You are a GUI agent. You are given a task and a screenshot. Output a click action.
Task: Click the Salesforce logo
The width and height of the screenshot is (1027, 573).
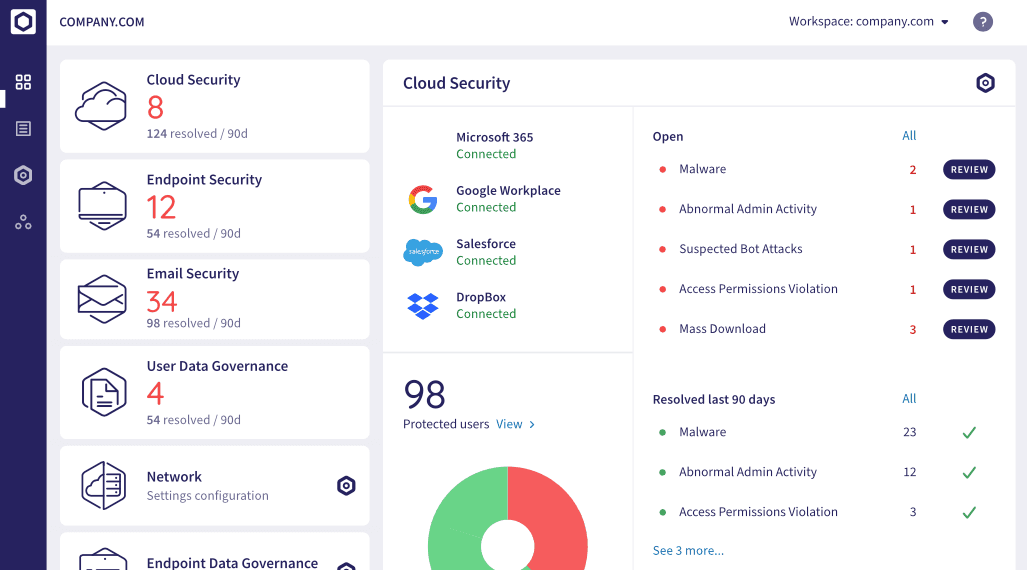tap(422, 252)
